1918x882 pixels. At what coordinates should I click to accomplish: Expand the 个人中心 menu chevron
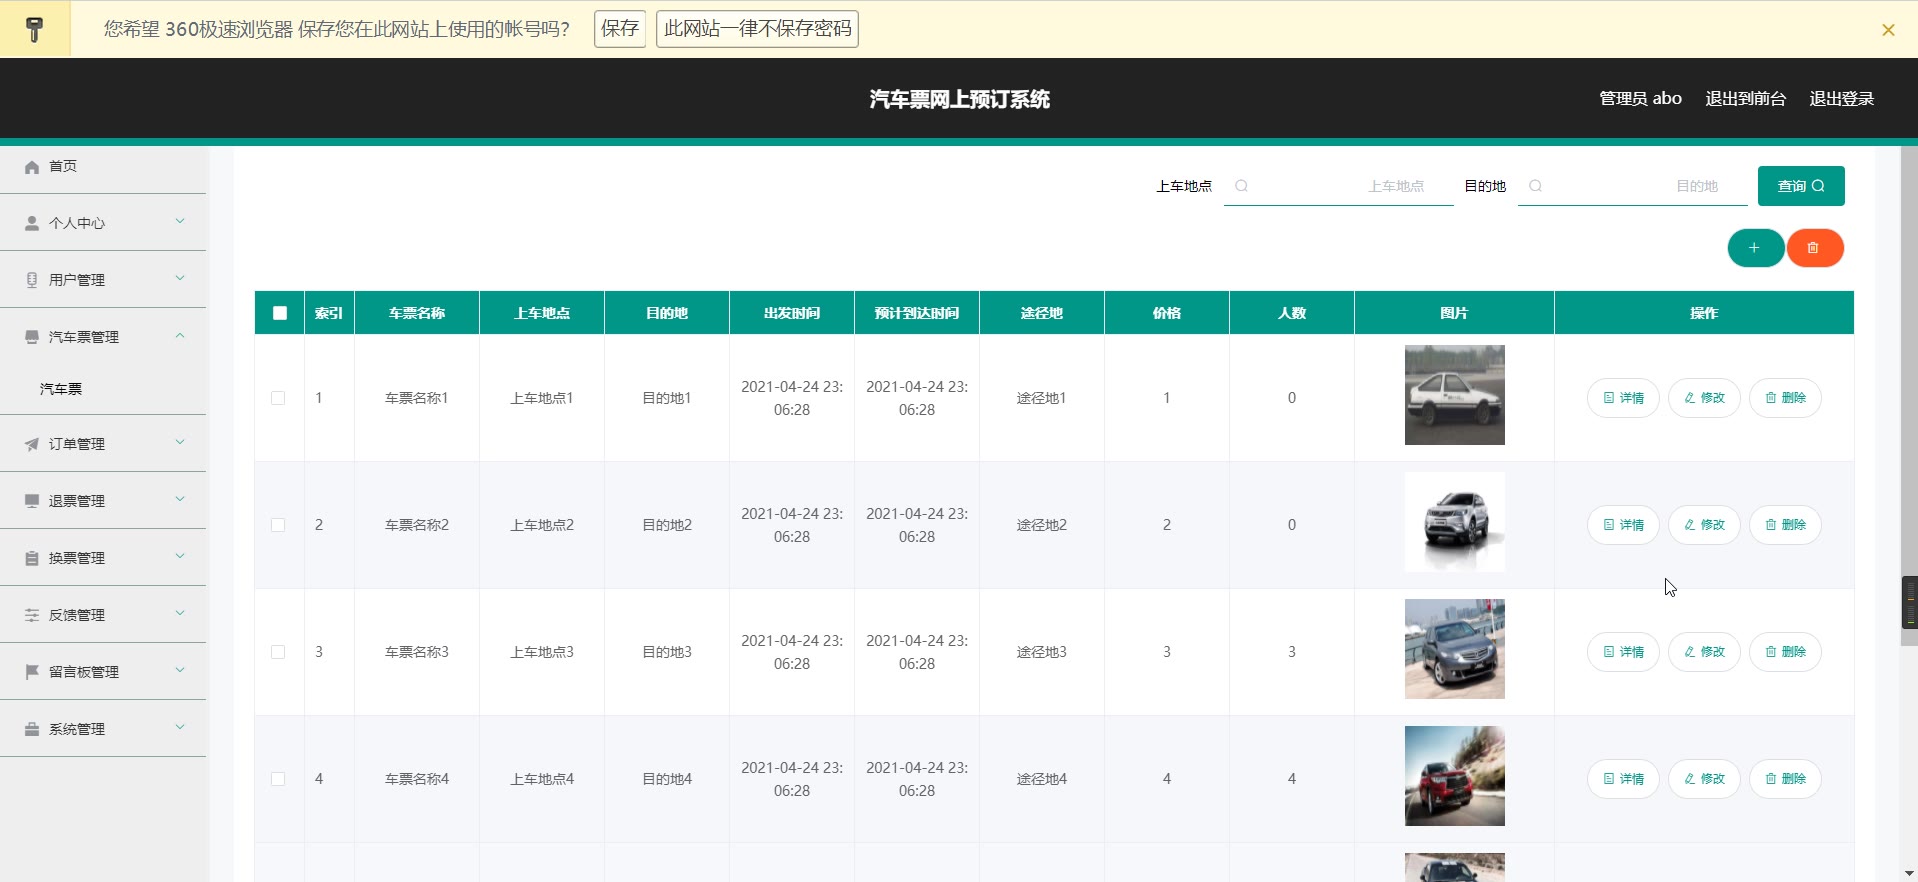click(x=180, y=222)
